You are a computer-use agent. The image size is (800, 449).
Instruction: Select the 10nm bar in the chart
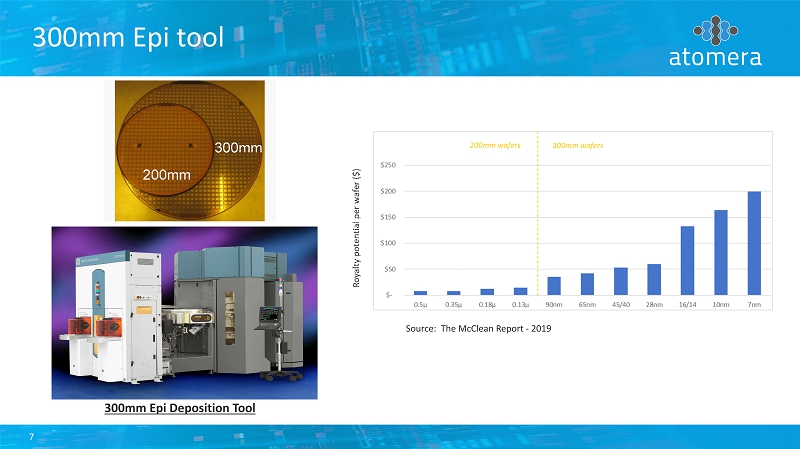click(x=721, y=252)
